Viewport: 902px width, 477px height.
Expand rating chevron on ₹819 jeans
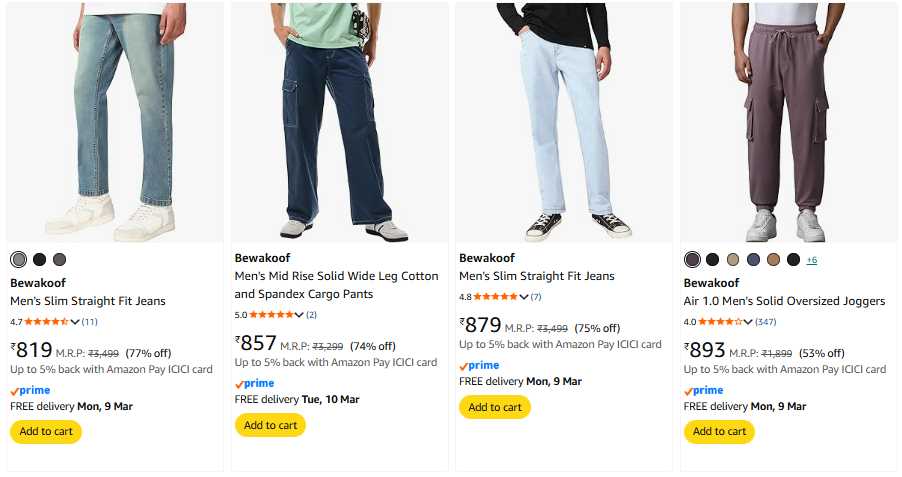click(x=75, y=322)
